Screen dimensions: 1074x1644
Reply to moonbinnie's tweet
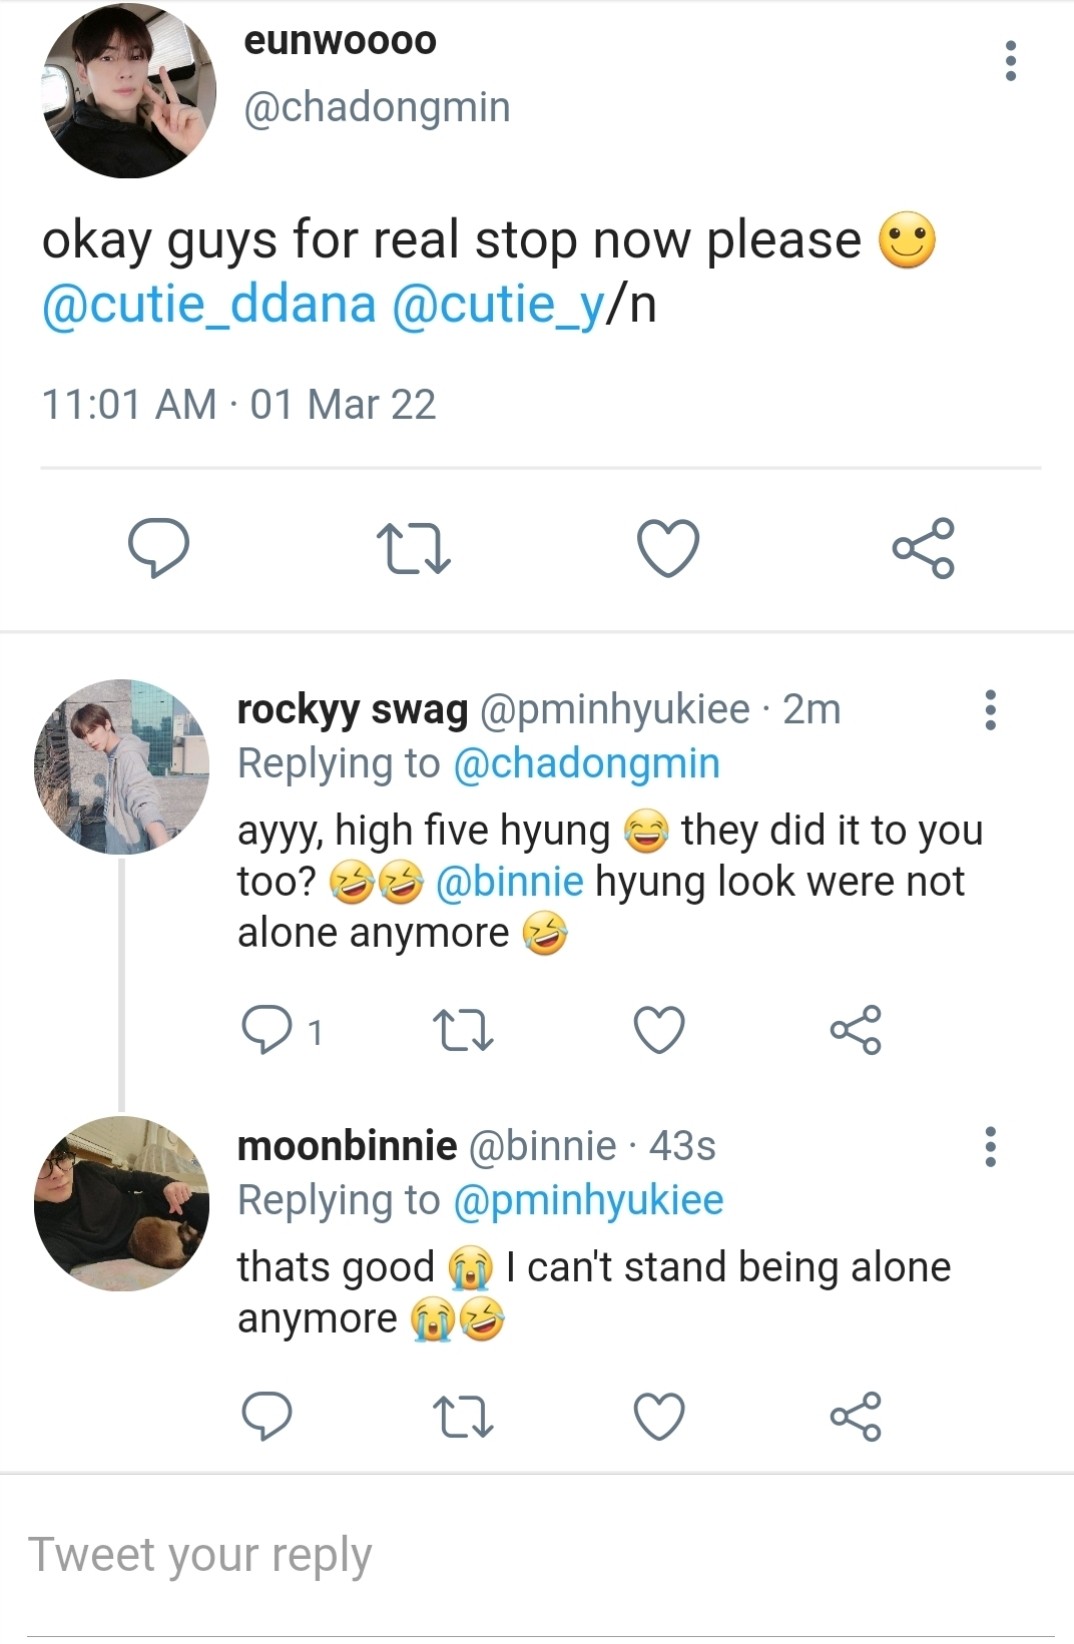pyautogui.click(x=267, y=1416)
